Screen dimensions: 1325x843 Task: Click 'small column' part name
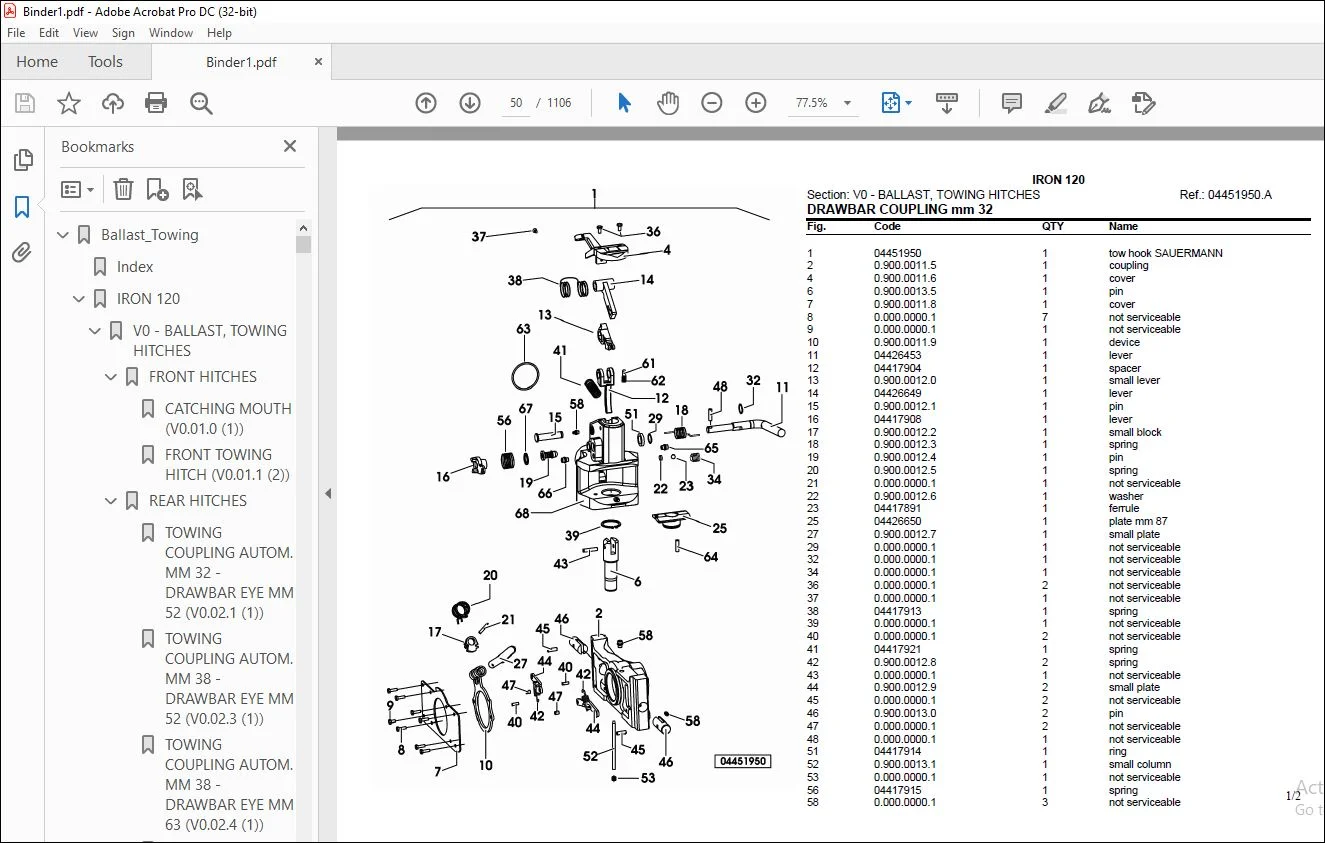point(1139,764)
